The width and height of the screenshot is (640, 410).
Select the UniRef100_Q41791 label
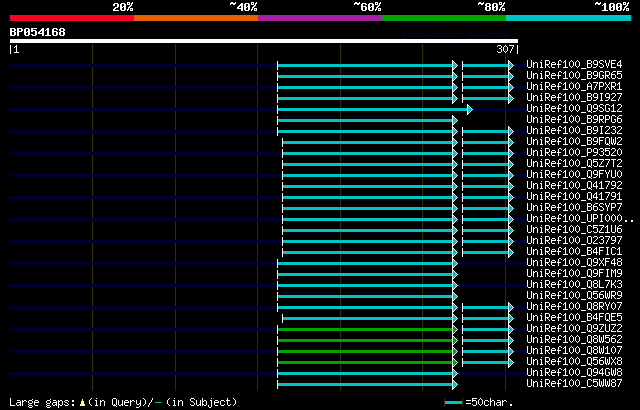tap(574, 197)
